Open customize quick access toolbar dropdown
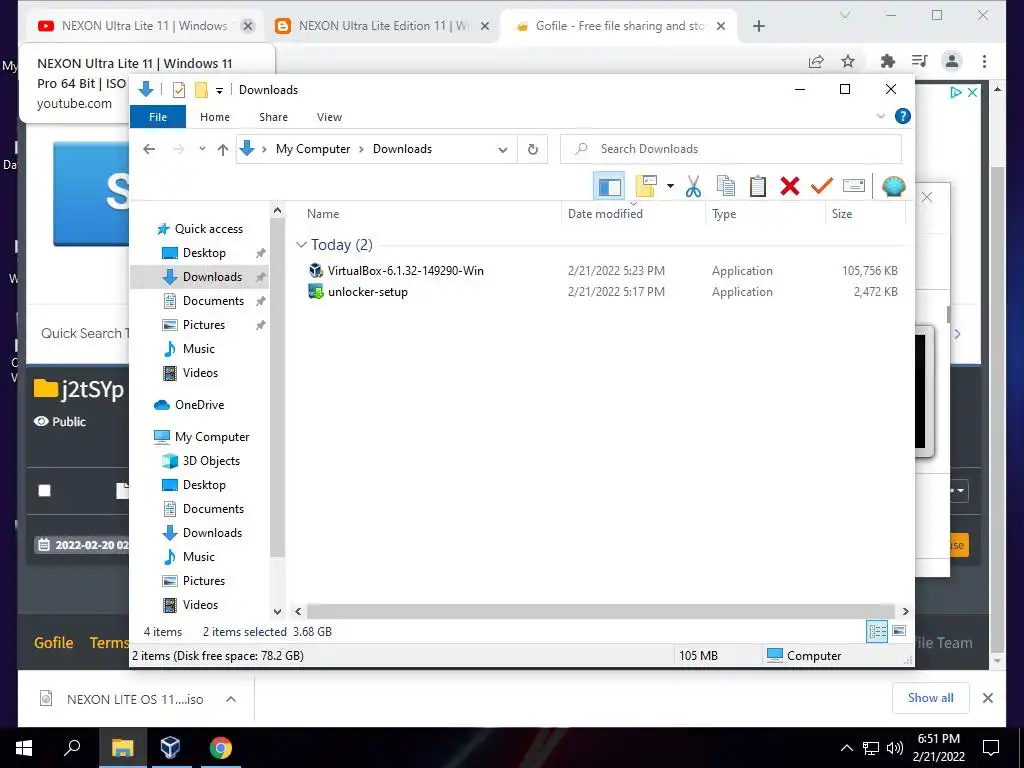The image size is (1024, 768). coord(219,91)
